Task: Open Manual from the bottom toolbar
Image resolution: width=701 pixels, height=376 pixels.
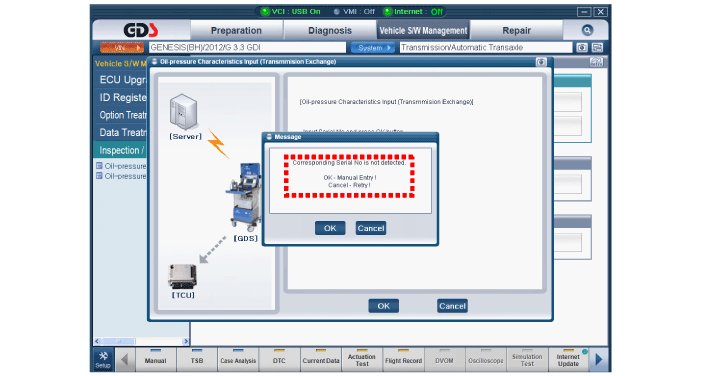Action: (155, 359)
